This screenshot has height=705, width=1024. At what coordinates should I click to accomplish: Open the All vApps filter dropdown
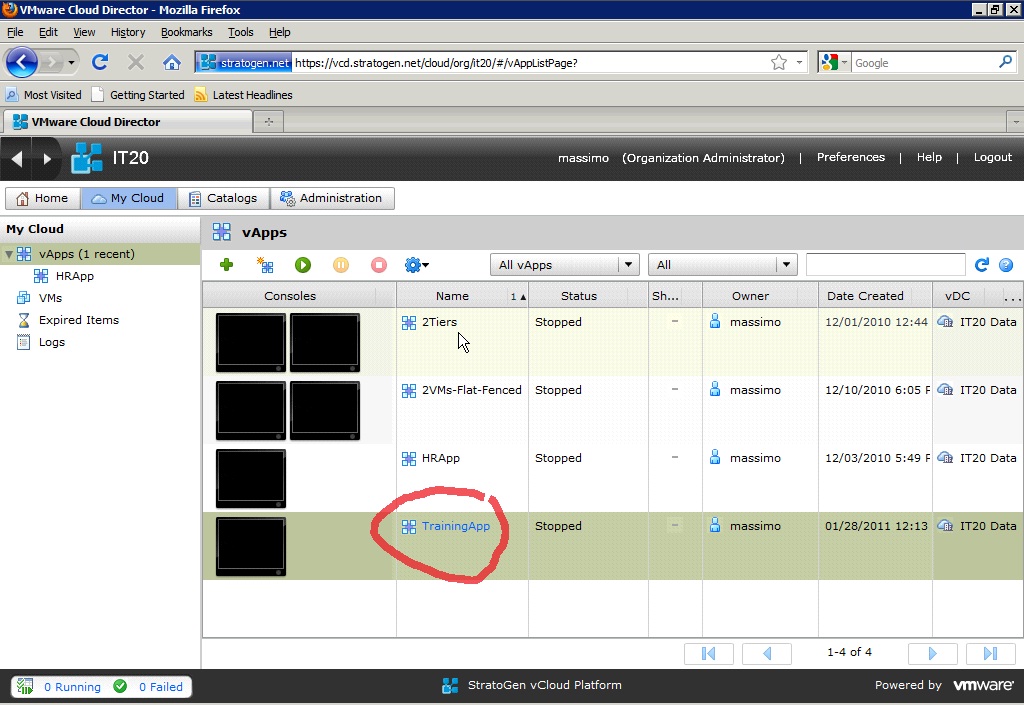pos(564,265)
